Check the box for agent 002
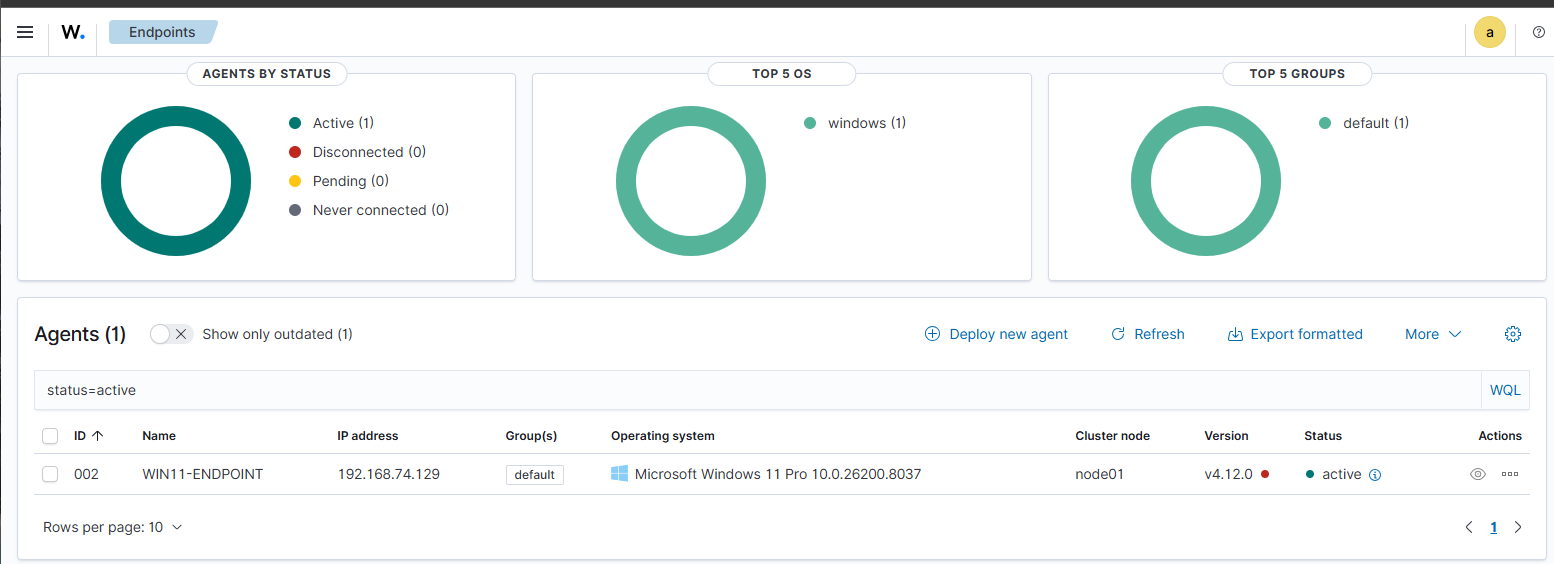Viewport: 1554px width, 564px height. tap(50, 474)
